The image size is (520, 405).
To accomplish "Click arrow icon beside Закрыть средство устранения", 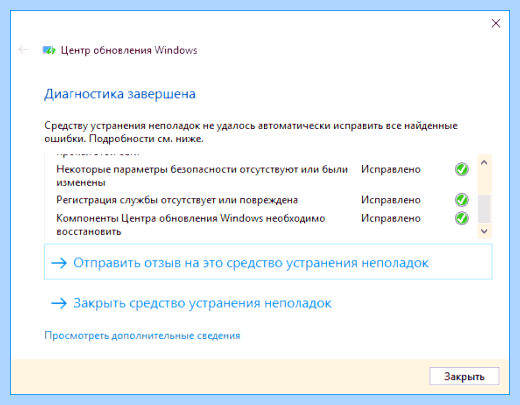I will point(59,303).
